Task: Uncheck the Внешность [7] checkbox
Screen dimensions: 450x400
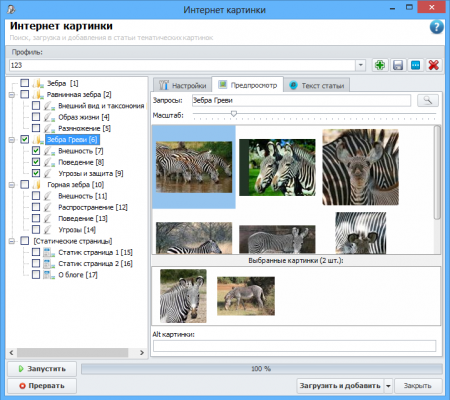Action: (36, 151)
